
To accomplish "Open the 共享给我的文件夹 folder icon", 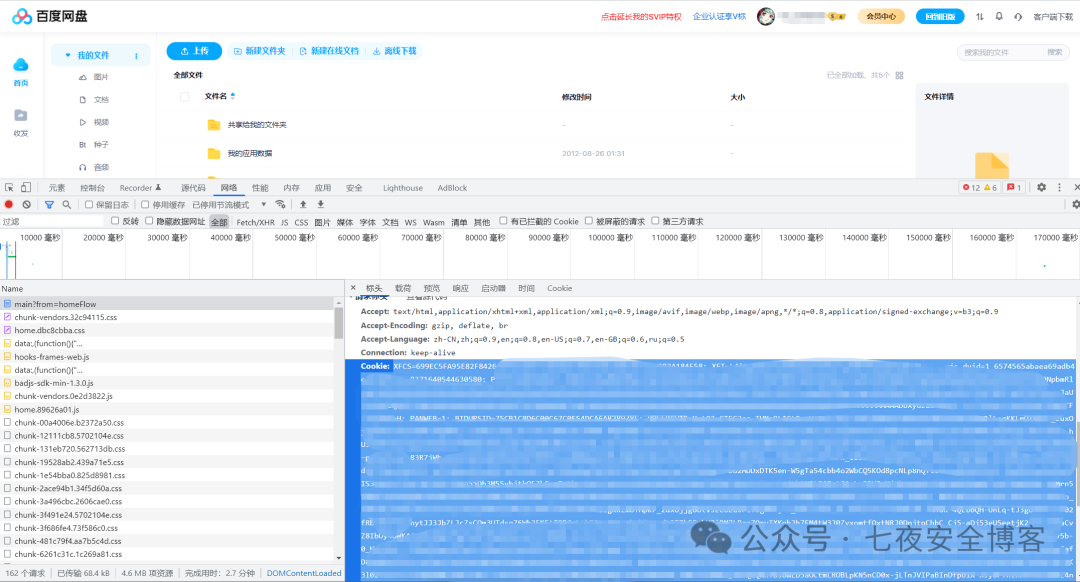I will 214,125.
